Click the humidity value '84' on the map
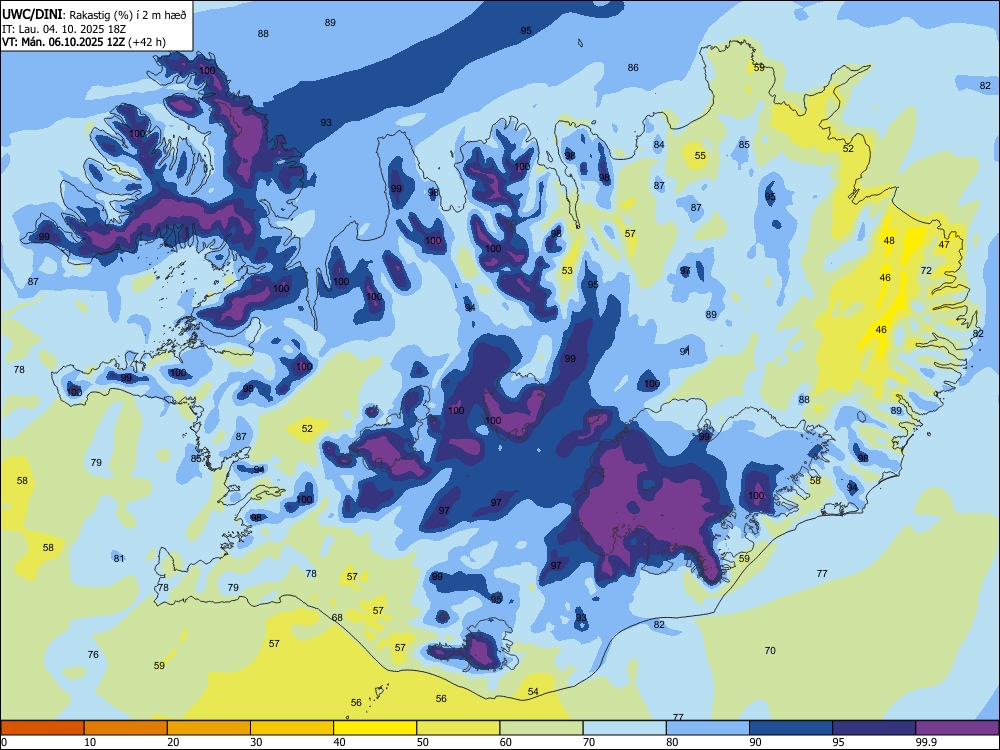Viewport: 1000px width, 750px height. point(659,145)
